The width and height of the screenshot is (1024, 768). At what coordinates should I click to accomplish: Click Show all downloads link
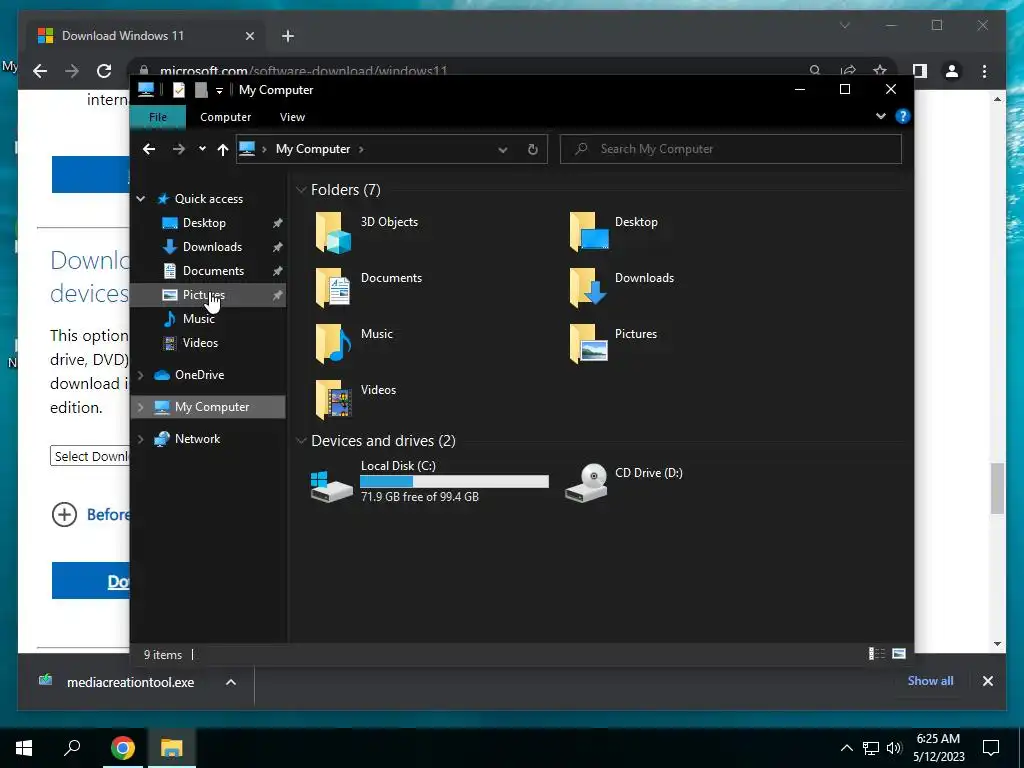pyautogui.click(x=930, y=681)
